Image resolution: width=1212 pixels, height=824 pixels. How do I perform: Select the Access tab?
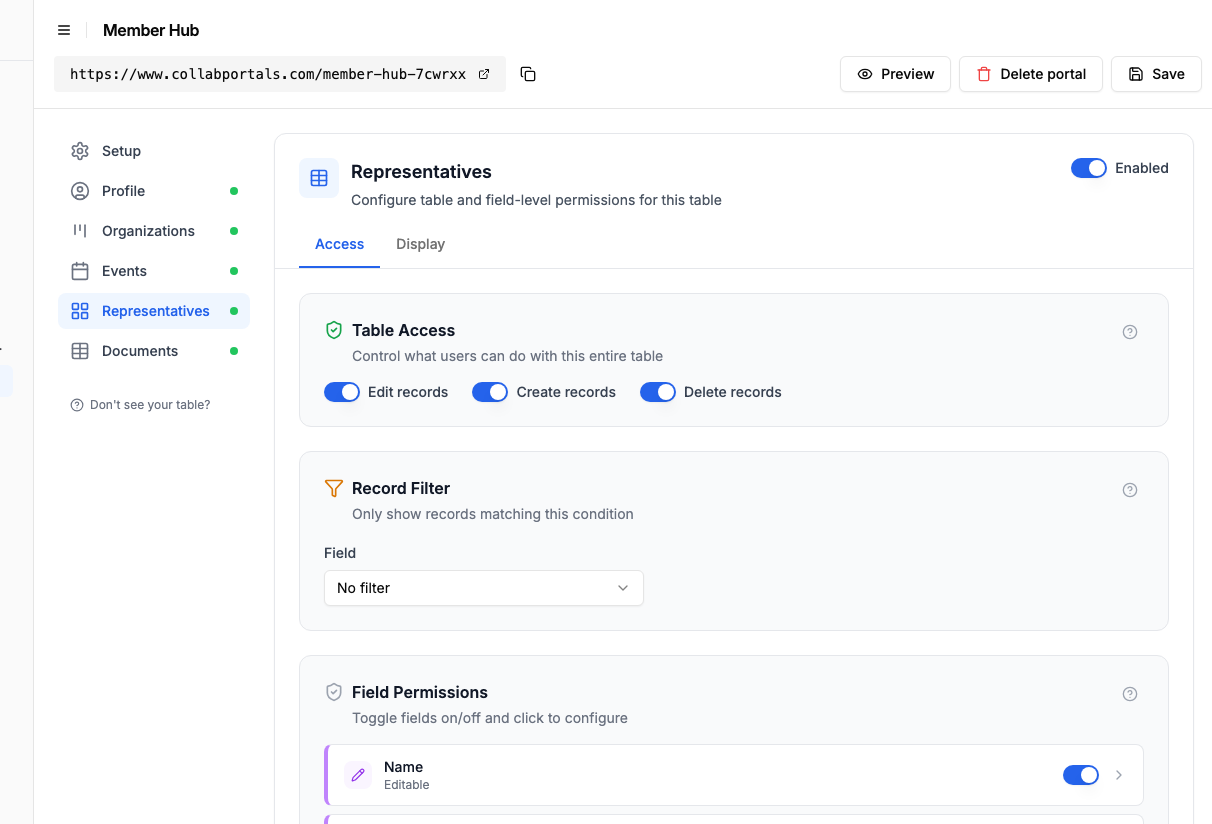coord(339,244)
